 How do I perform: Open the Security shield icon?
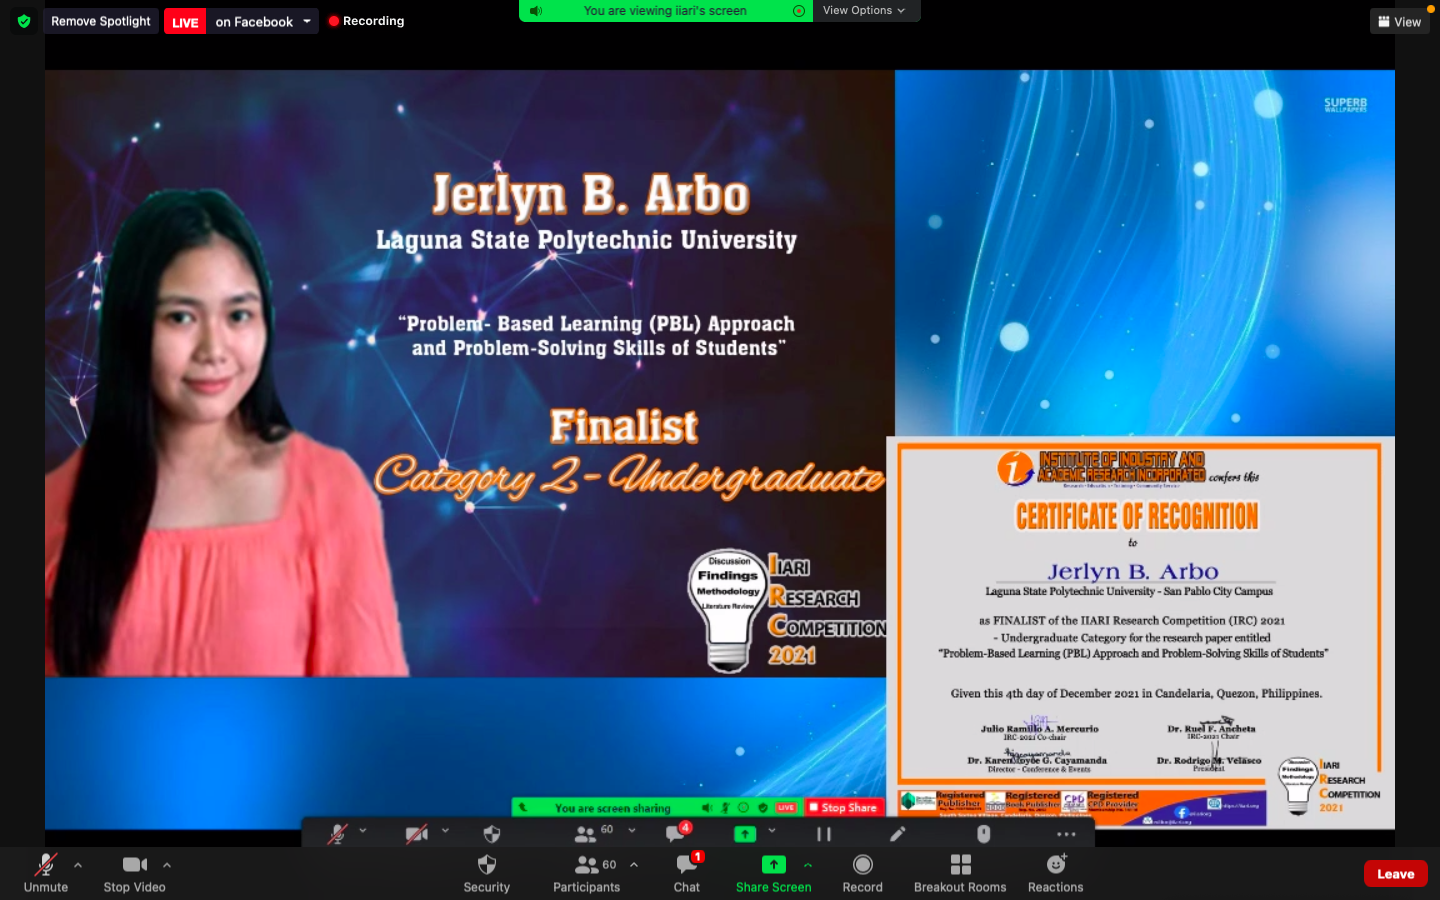pyautogui.click(x=486, y=865)
